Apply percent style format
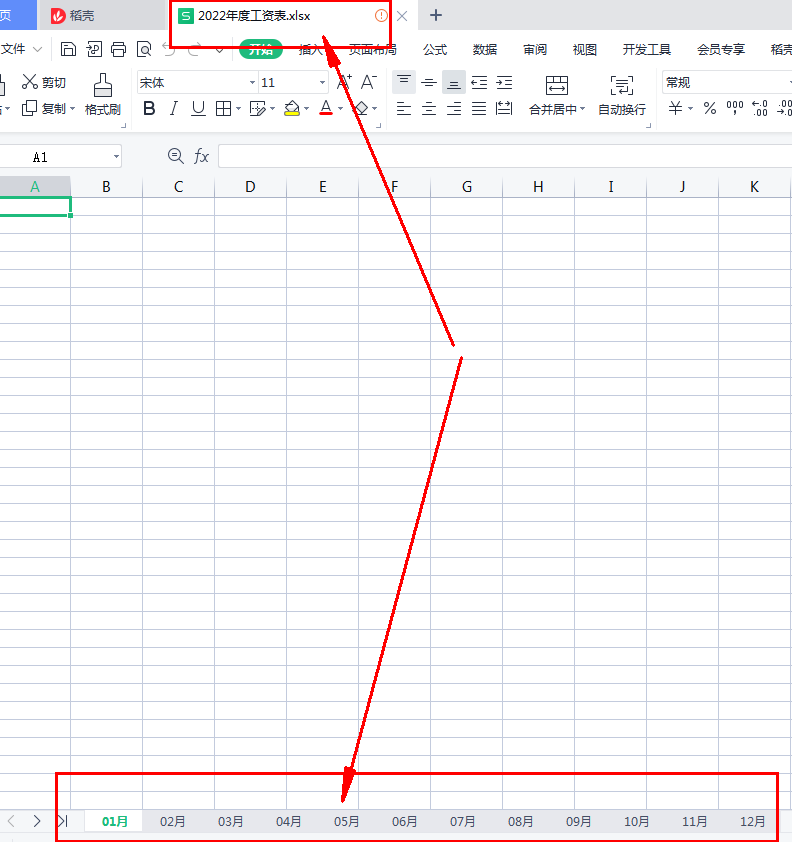This screenshot has height=842, width=792. click(710, 108)
